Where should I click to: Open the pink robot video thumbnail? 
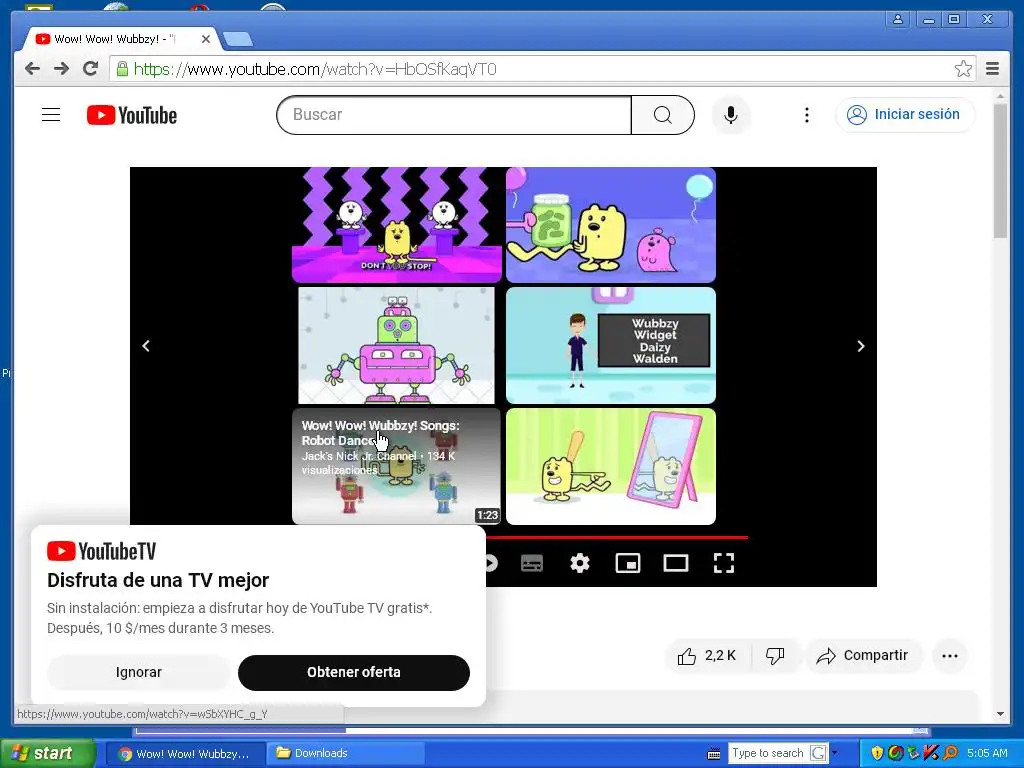tap(396, 345)
